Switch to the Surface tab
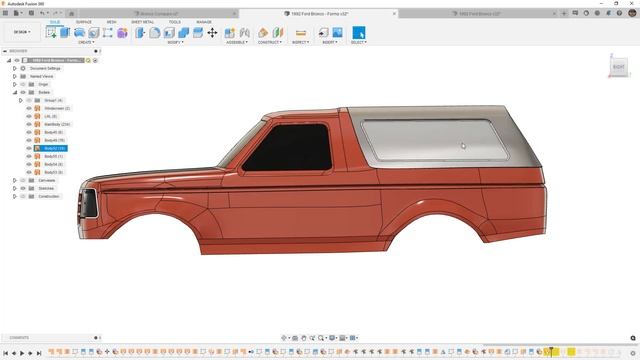 point(84,22)
